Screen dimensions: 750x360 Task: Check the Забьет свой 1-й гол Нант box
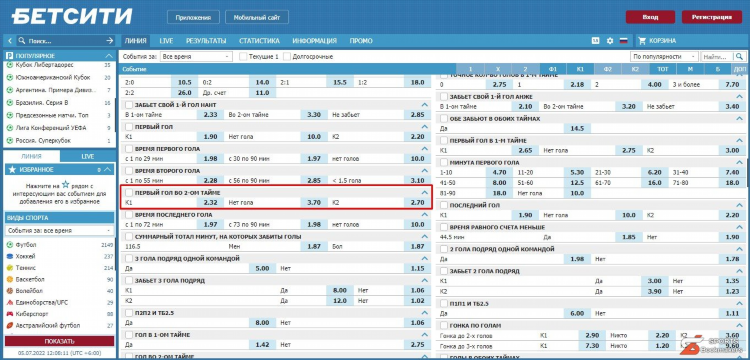tap(129, 105)
